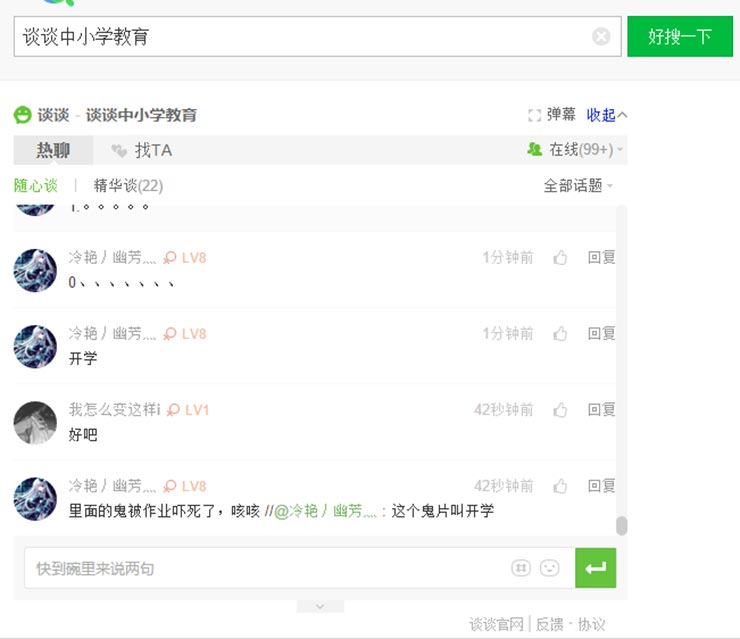Reply to the "0、、、、" message
Image resolution: width=740 pixels, height=639 pixels.
point(601,258)
